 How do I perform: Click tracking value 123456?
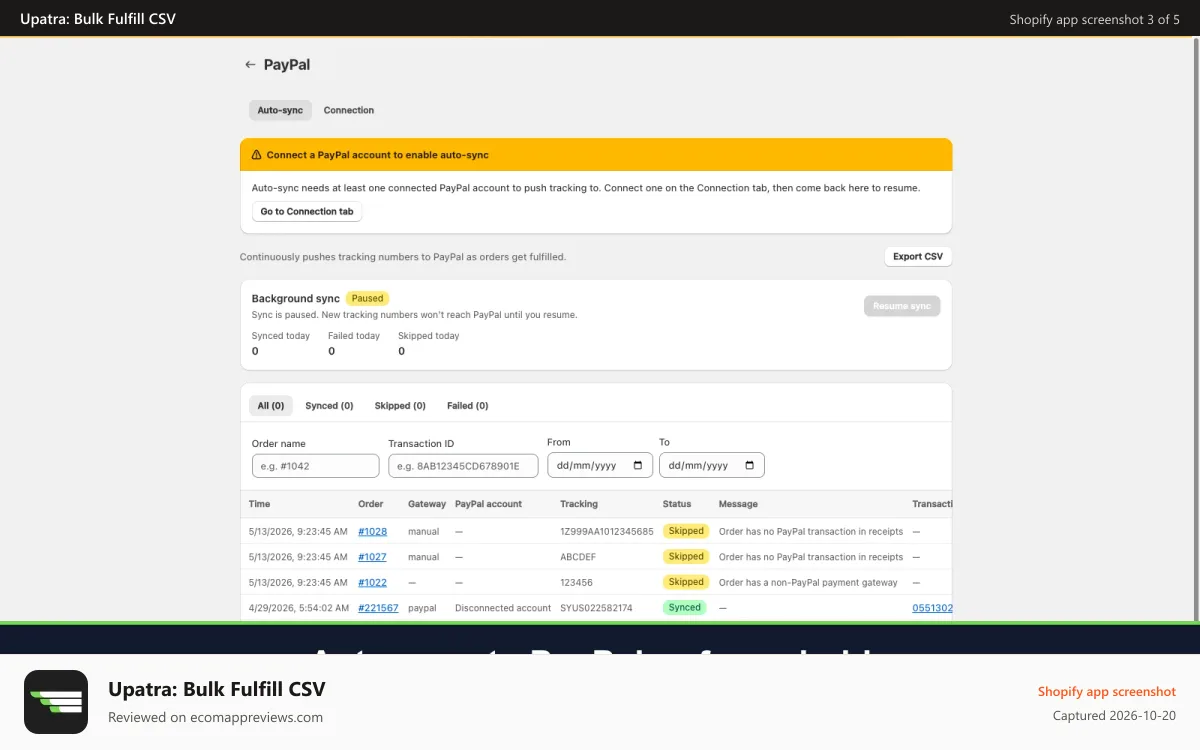576,582
